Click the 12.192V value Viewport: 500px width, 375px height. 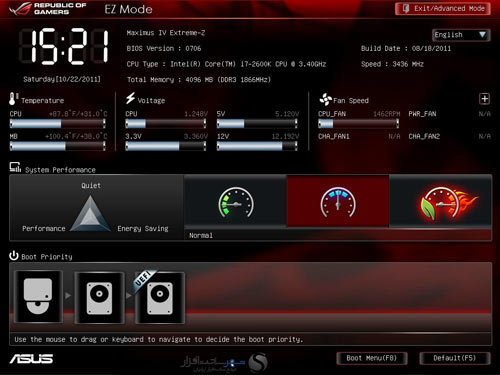tap(285, 136)
